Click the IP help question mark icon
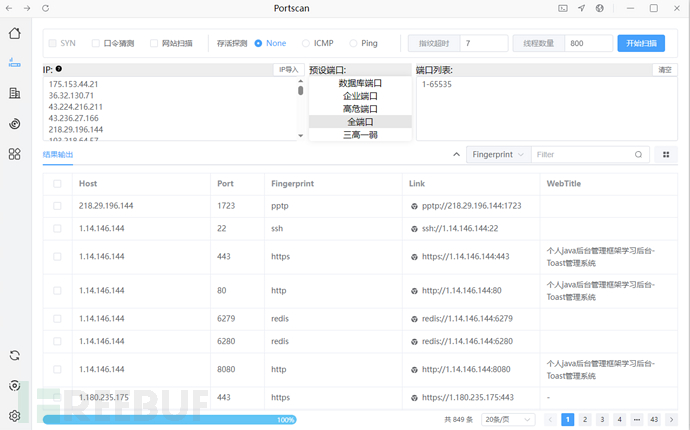 pyautogui.click(x=59, y=69)
